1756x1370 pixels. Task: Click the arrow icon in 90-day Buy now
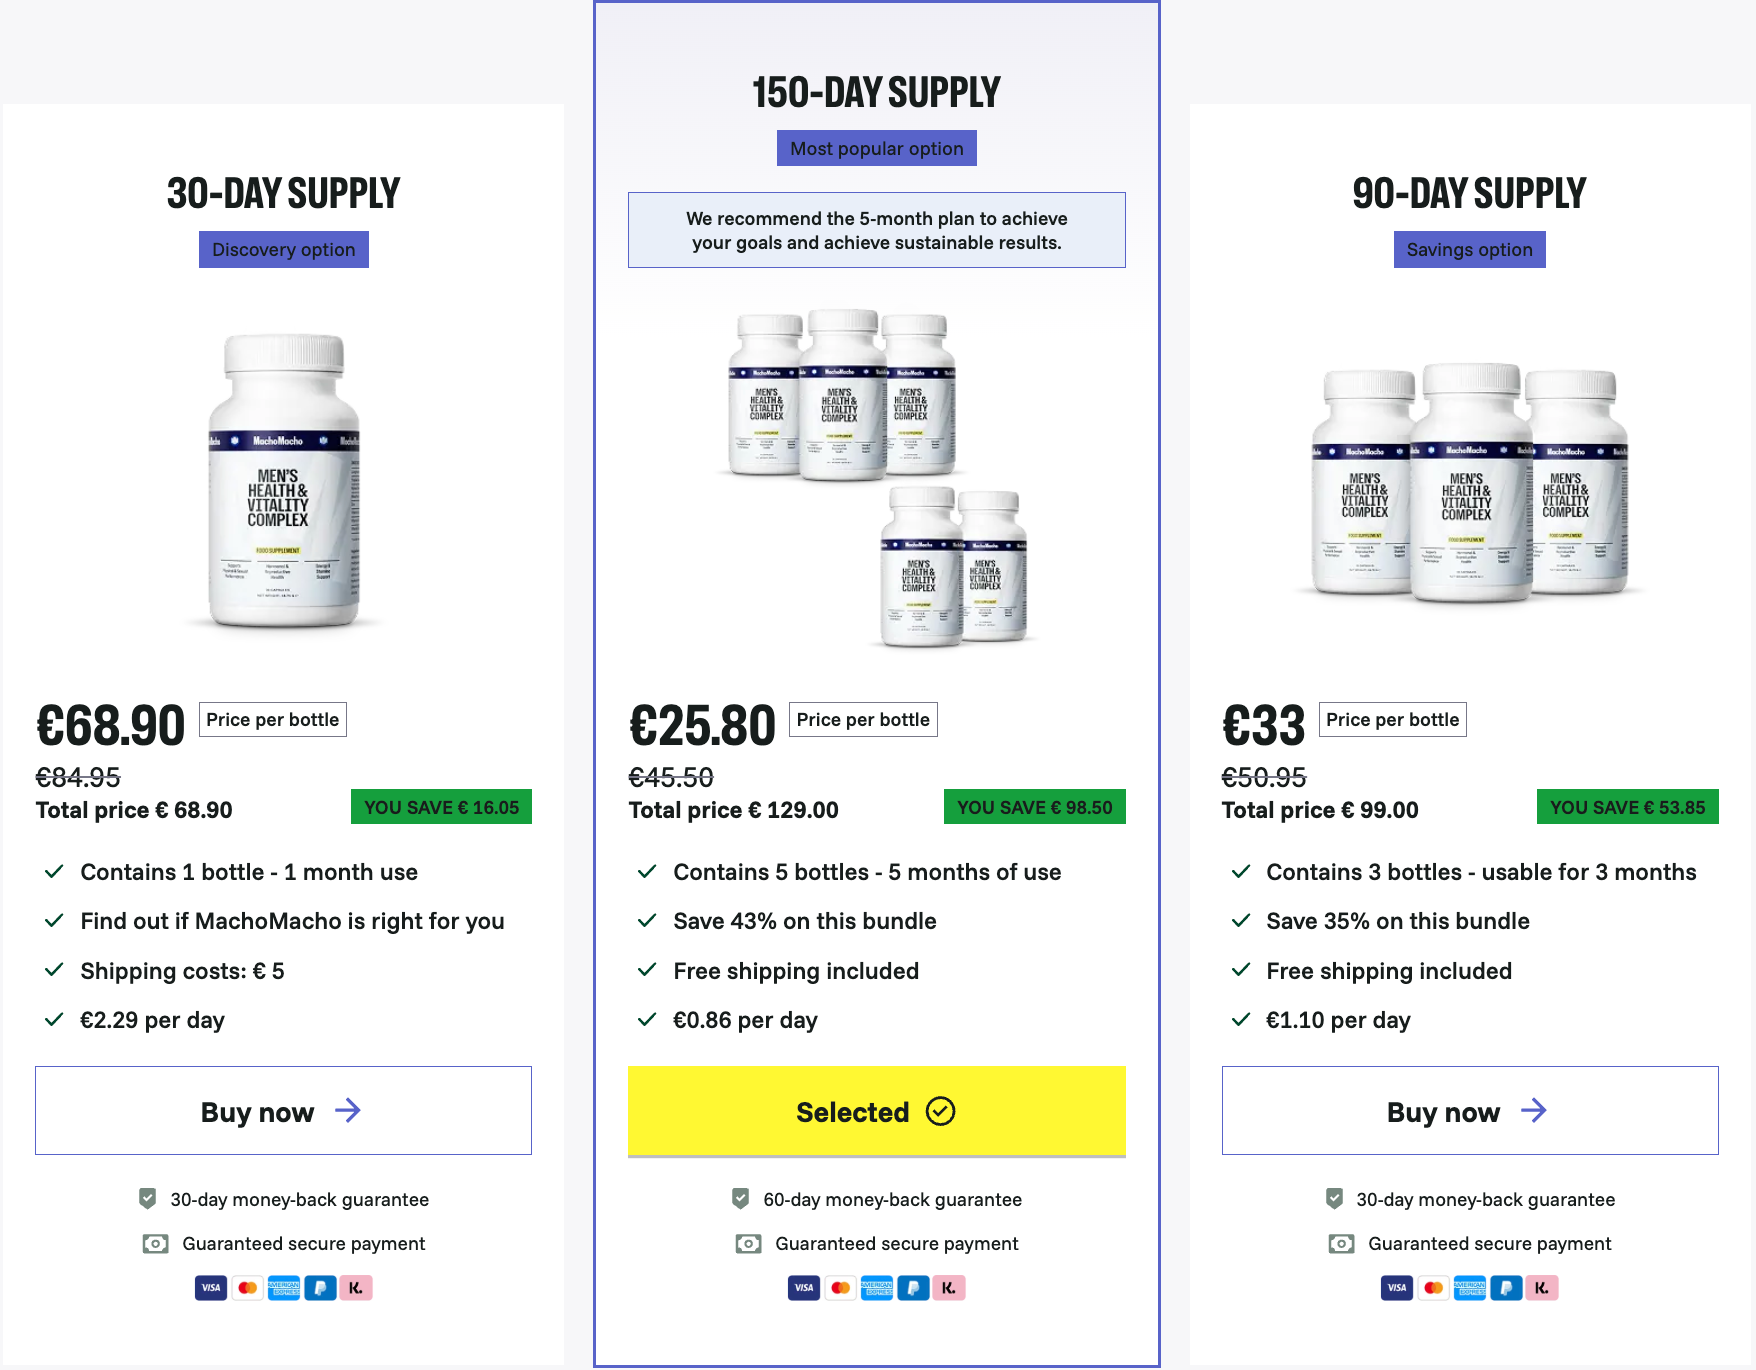coord(1533,1110)
